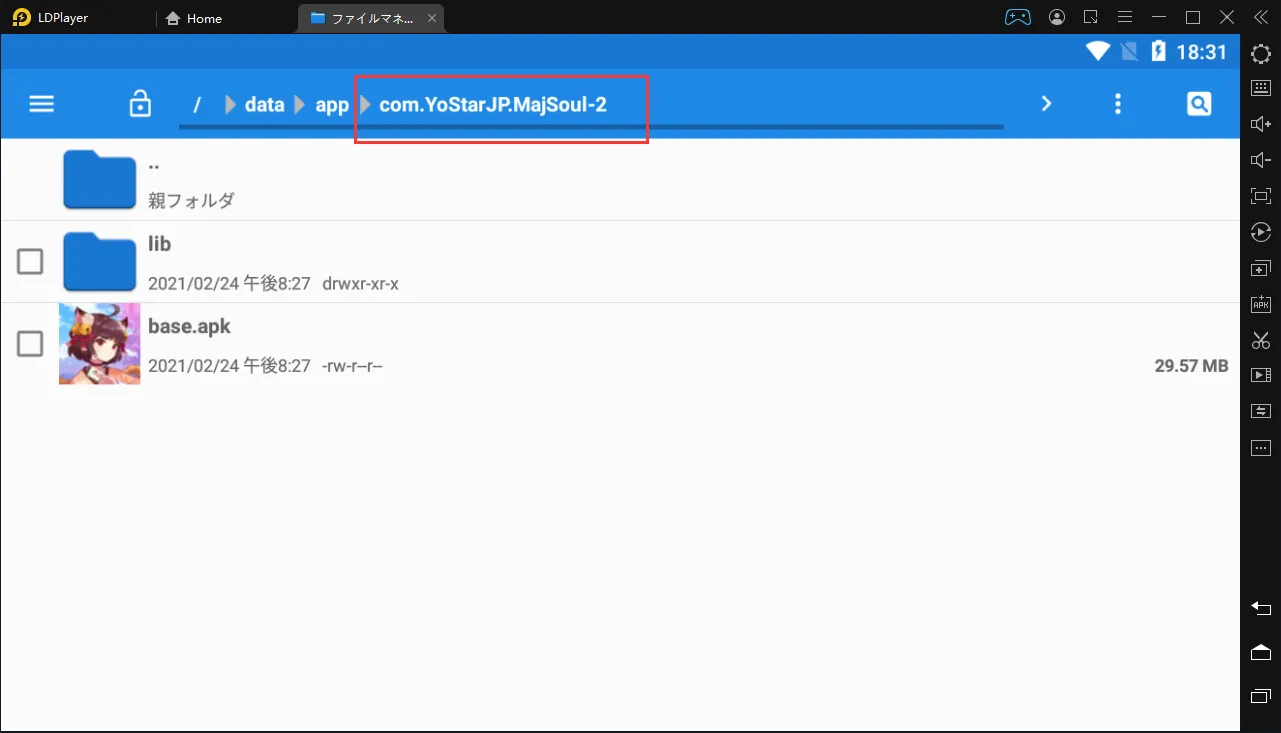This screenshot has width=1281, height=733.
Task: Open the parent folder '..' entry
Action: point(620,180)
